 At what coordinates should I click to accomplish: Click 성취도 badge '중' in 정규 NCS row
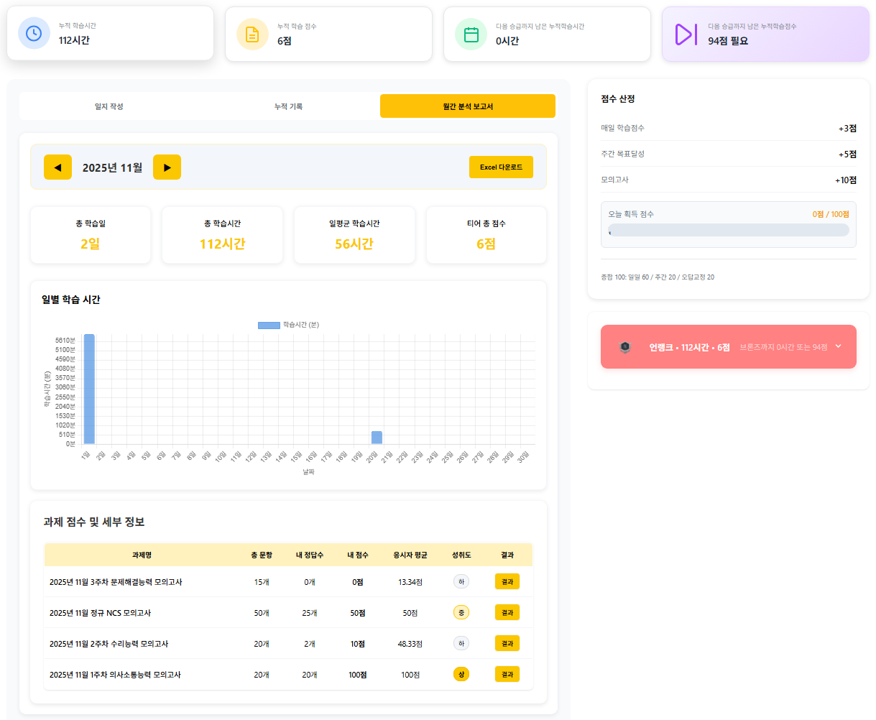[x=461, y=612]
